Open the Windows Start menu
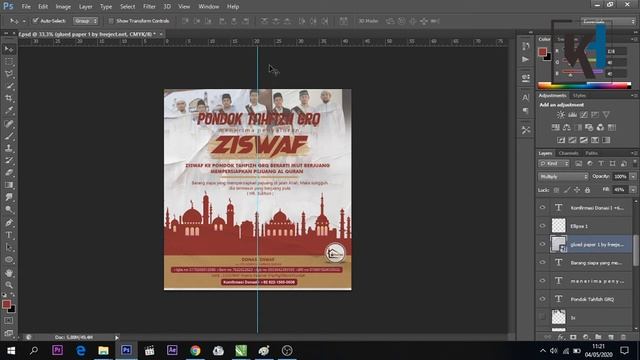 pyautogui.click(x=11, y=351)
